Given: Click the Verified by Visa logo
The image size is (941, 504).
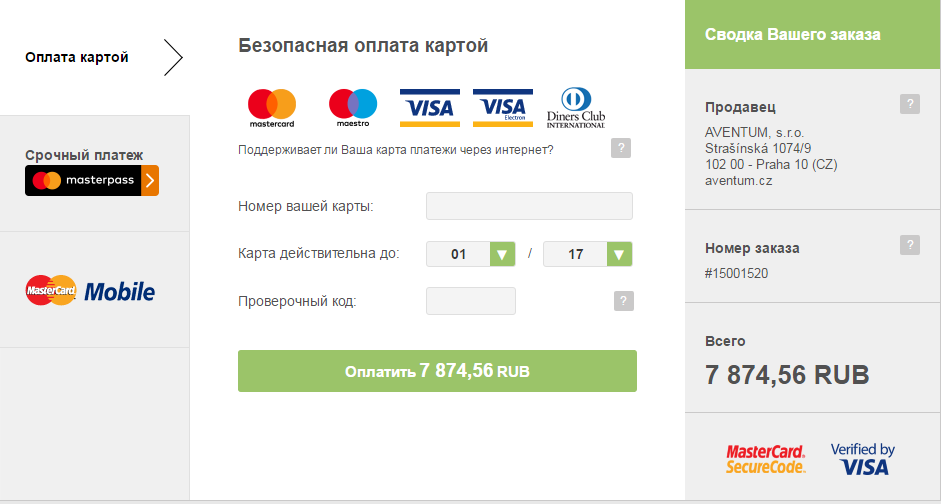Looking at the screenshot, I should (862, 459).
